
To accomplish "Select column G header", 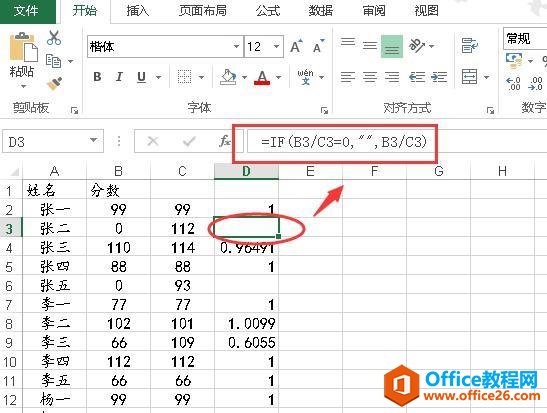I will point(439,171).
